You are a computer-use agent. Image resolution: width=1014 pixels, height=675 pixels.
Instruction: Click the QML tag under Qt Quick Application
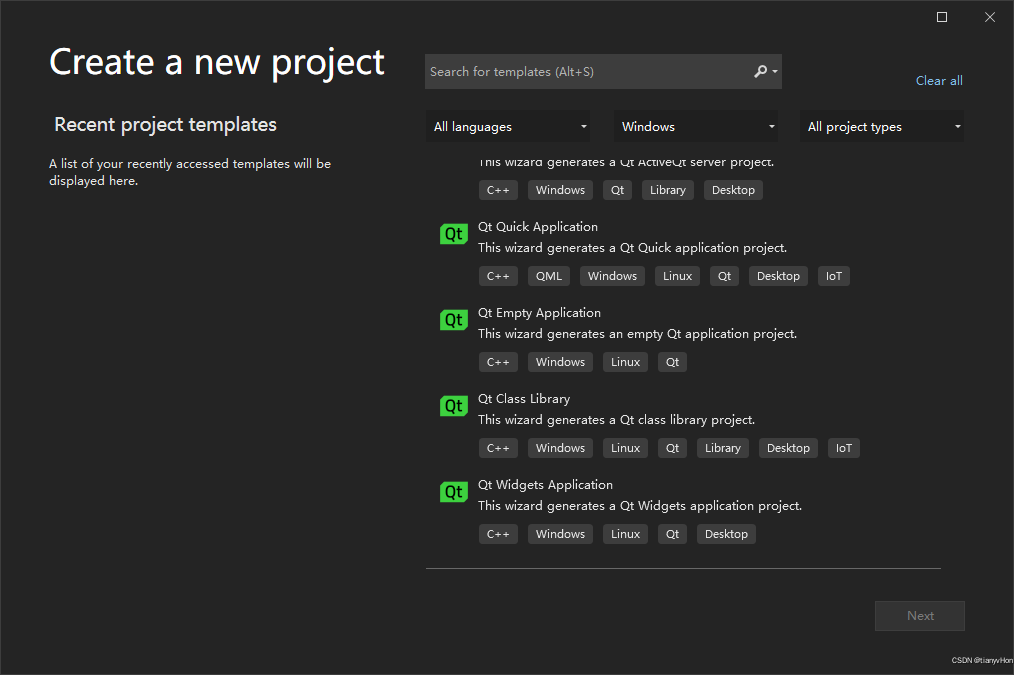pos(549,276)
